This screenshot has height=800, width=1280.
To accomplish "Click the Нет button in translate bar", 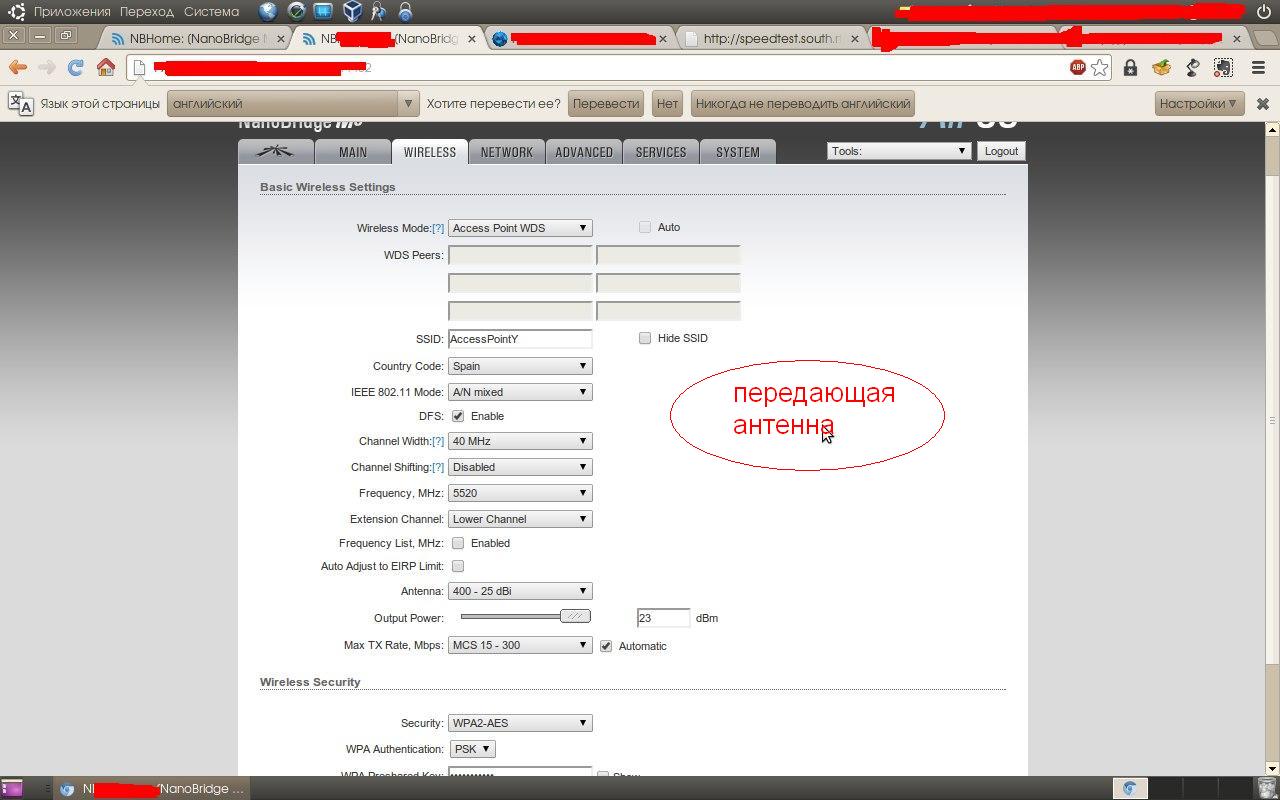I will click(667, 103).
